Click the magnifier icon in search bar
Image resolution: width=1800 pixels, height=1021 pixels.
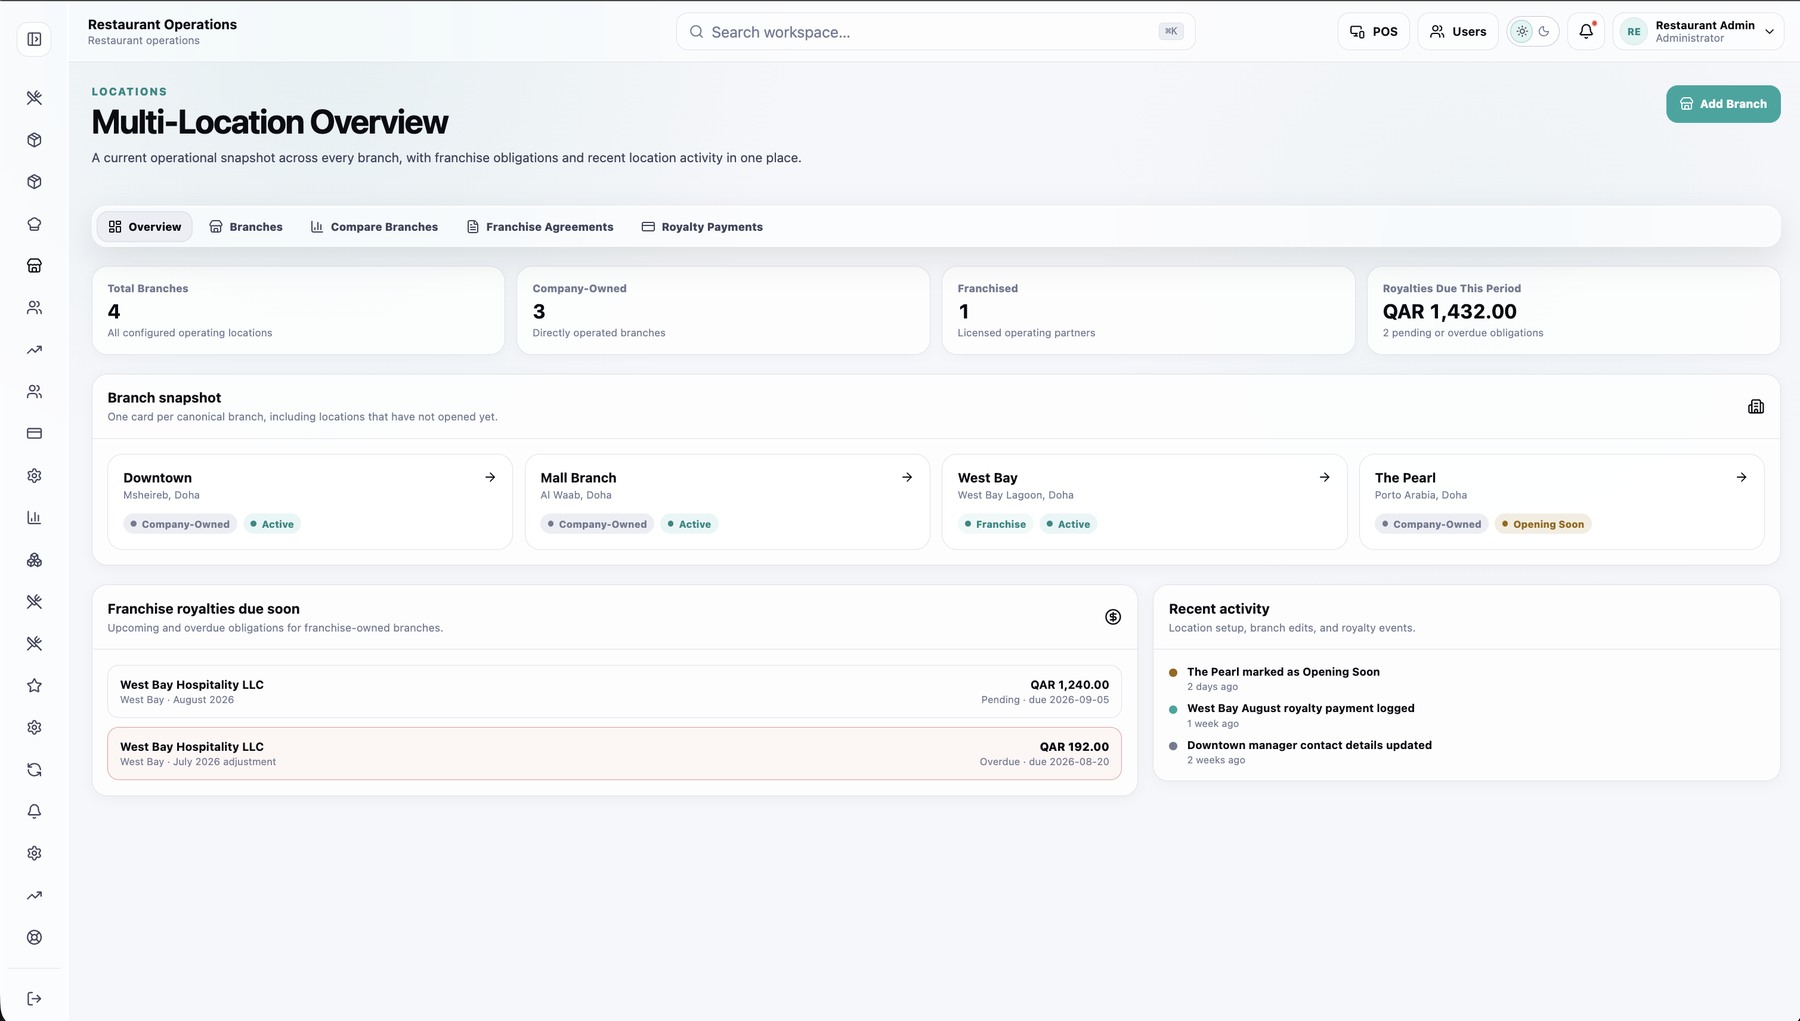696,32
